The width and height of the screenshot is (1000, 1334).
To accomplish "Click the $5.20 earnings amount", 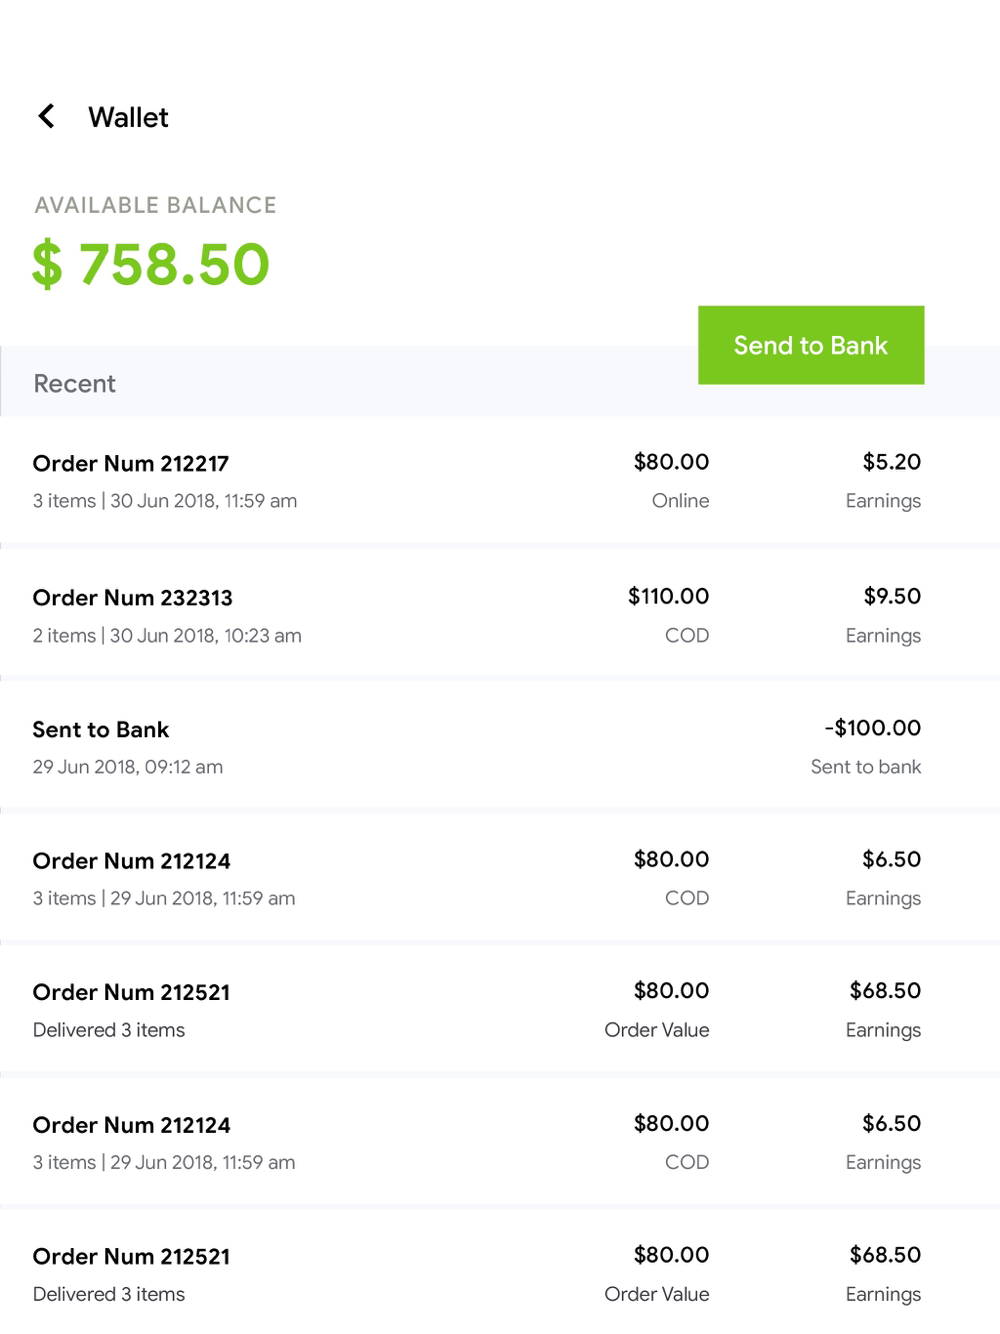I will (x=891, y=462).
